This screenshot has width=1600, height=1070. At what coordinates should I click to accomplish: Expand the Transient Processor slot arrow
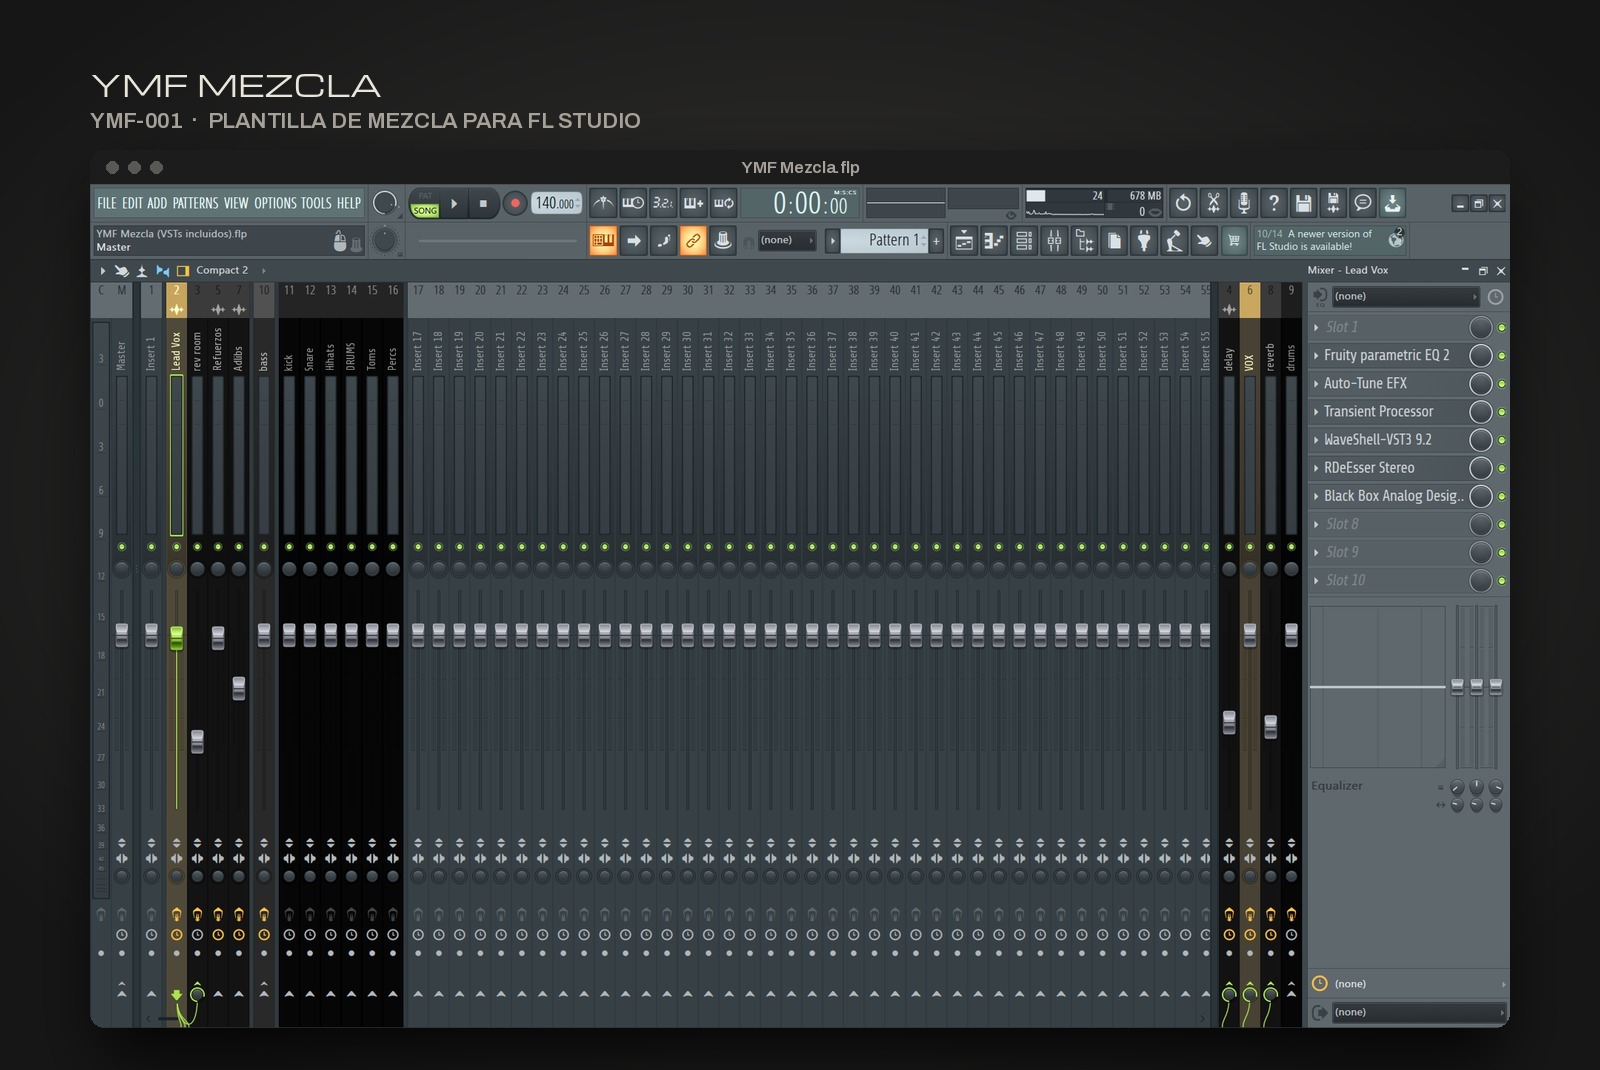(x=1316, y=412)
